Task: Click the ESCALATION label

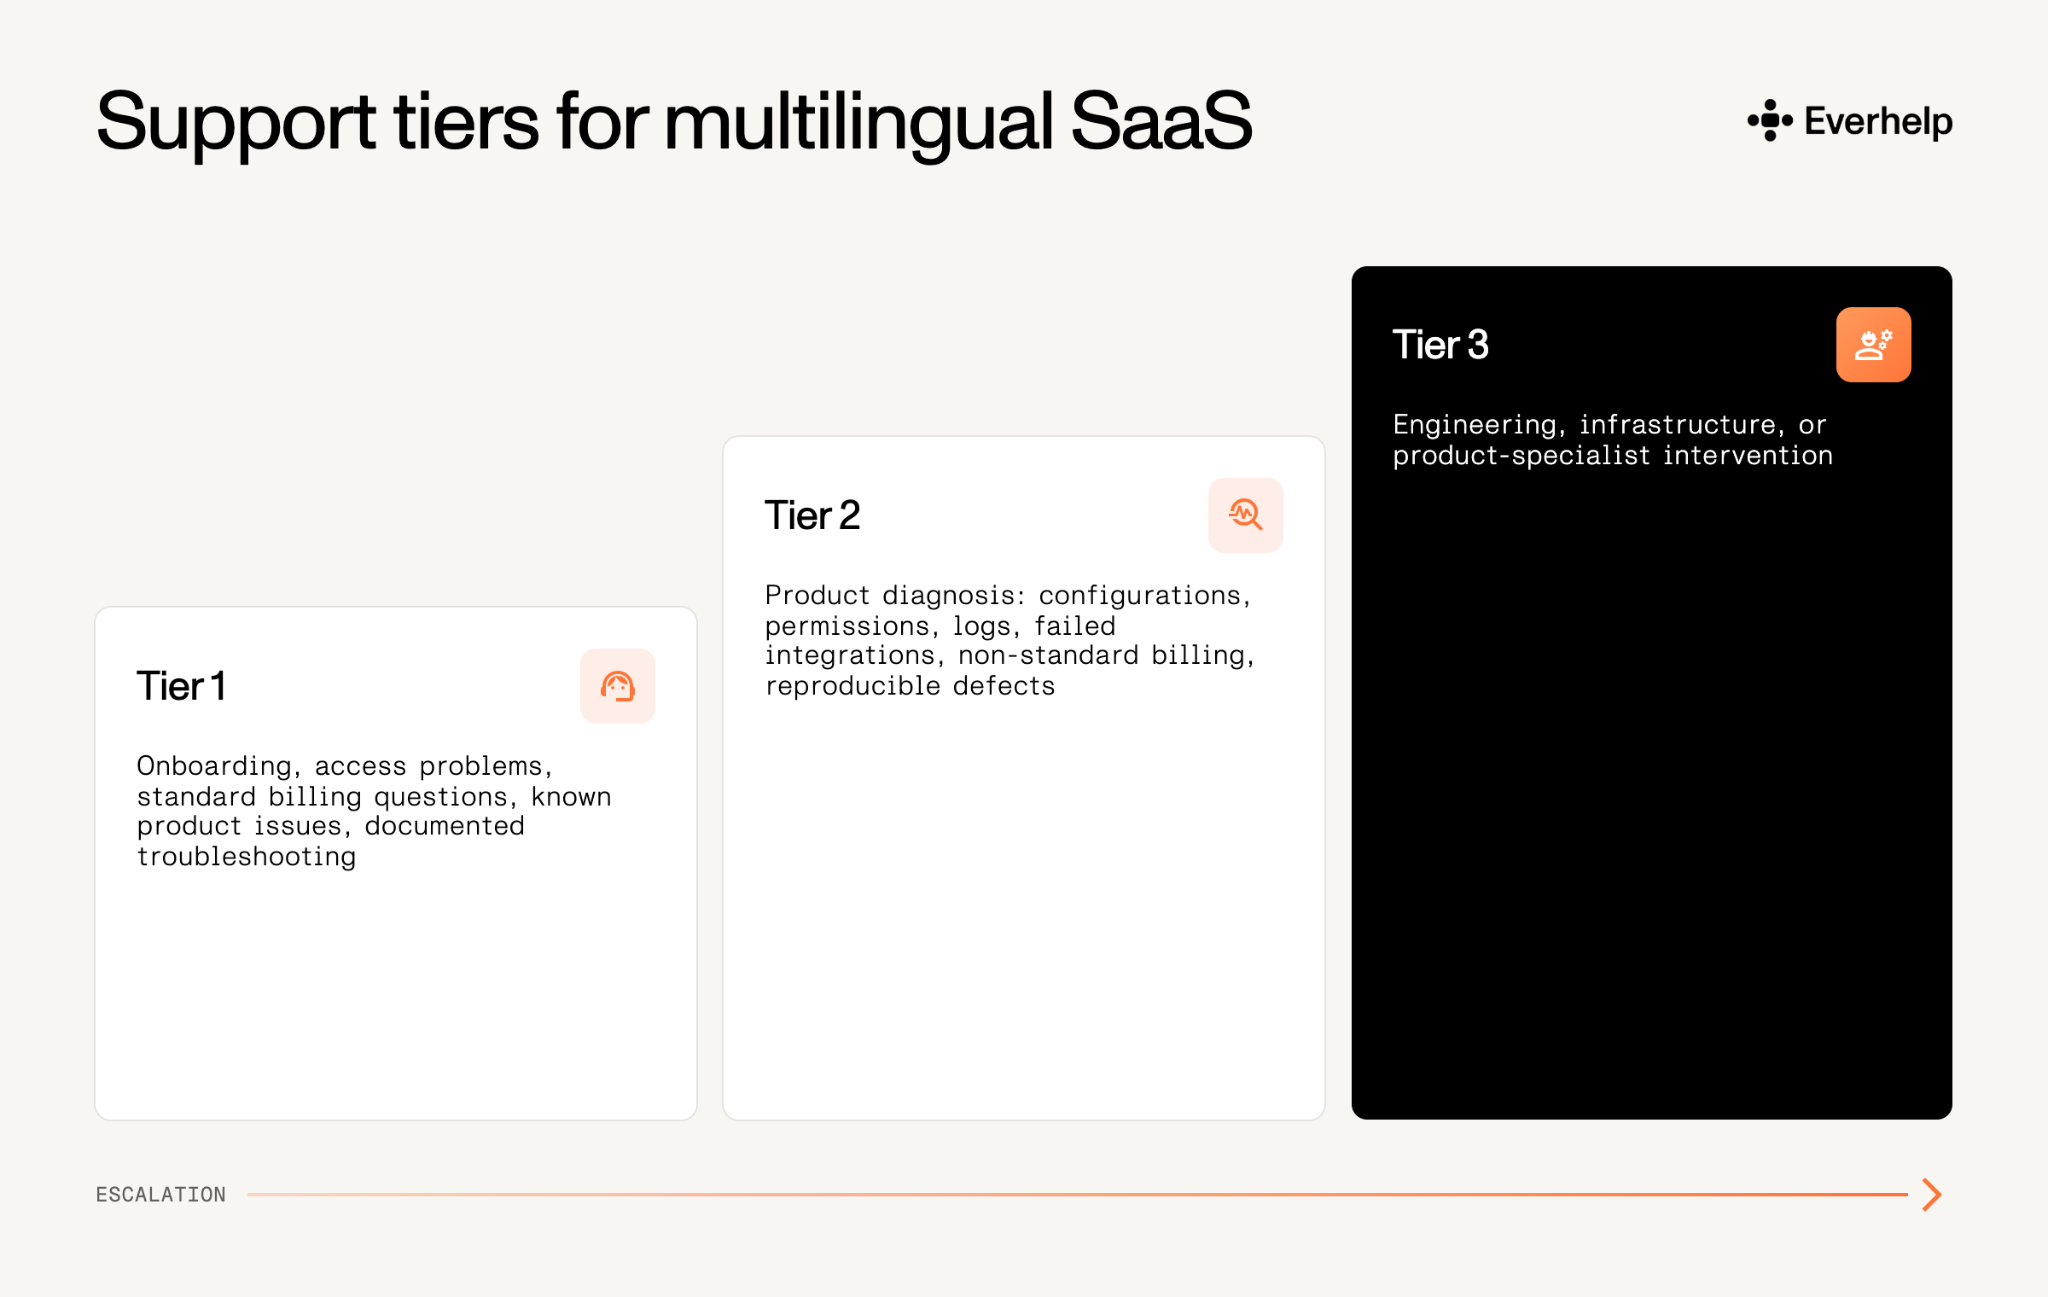Action: click(161, 1194)
